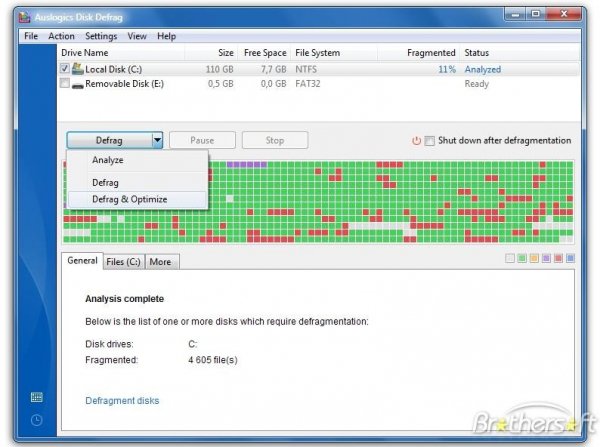
Task: Click the Pause button
Action: tap(202, 140)
